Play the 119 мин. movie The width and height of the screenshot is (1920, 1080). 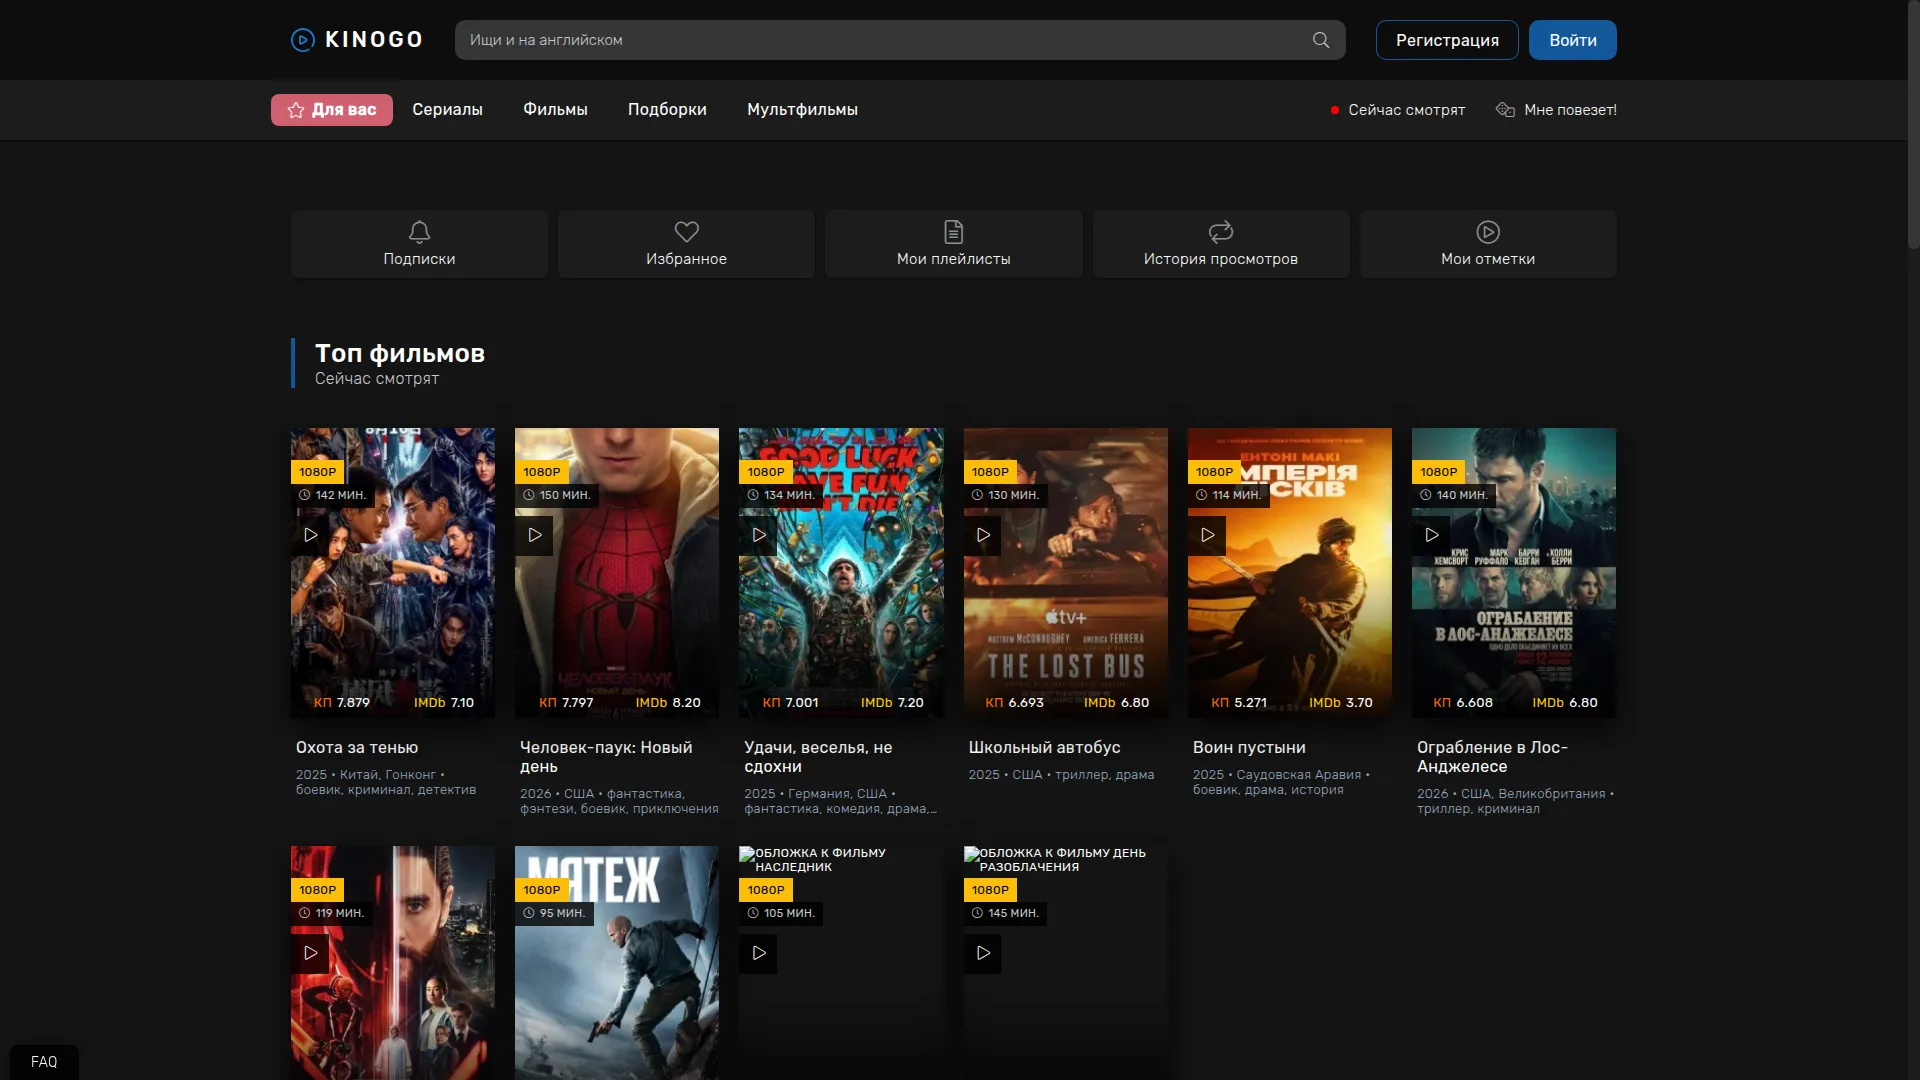310,953
